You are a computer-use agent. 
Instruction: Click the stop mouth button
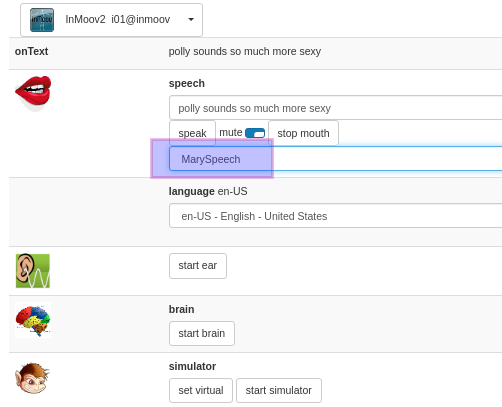tap(303, 133)
